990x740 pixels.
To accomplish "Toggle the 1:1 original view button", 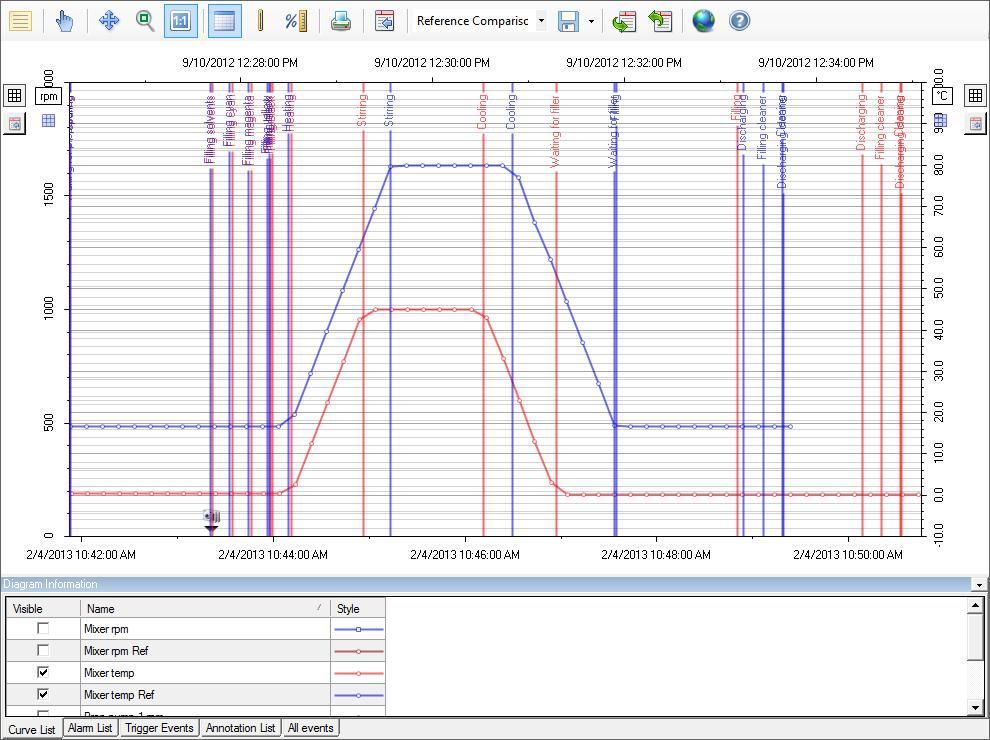I will (181, 21).
